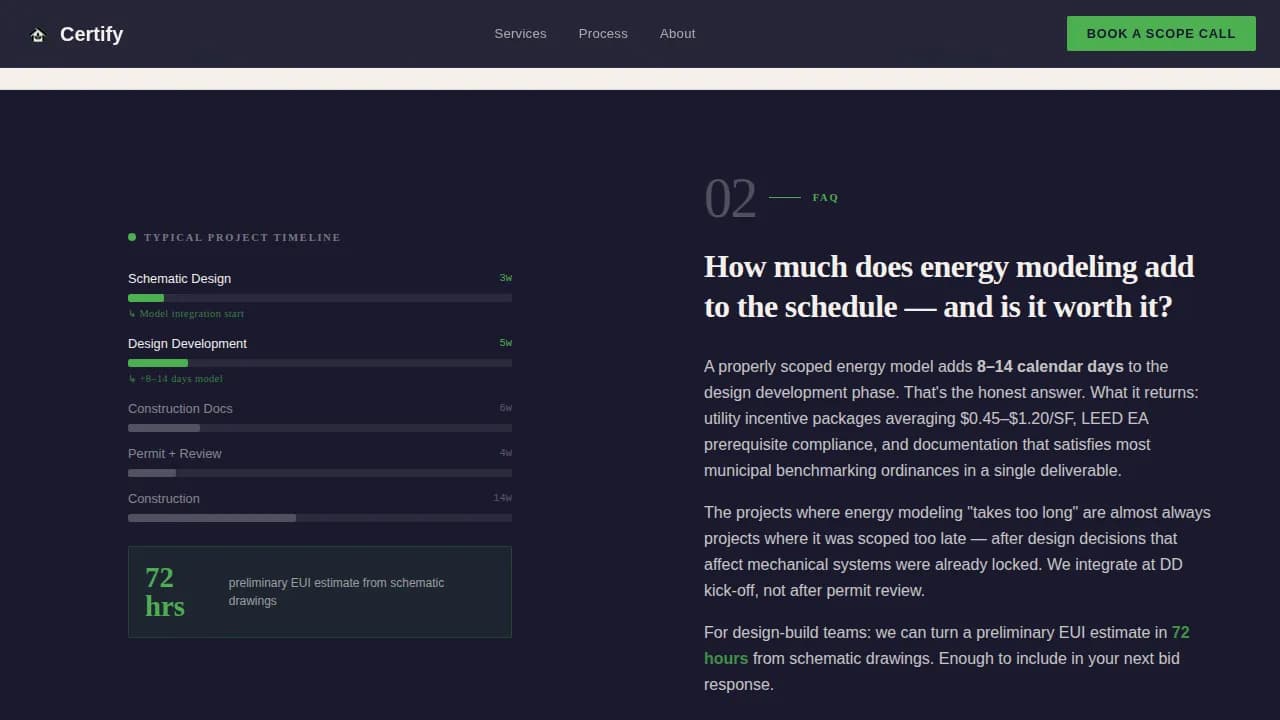Click the Construction Docs progress bar
The width and height of the screenshot is (1280, 720).
point(320,428)
